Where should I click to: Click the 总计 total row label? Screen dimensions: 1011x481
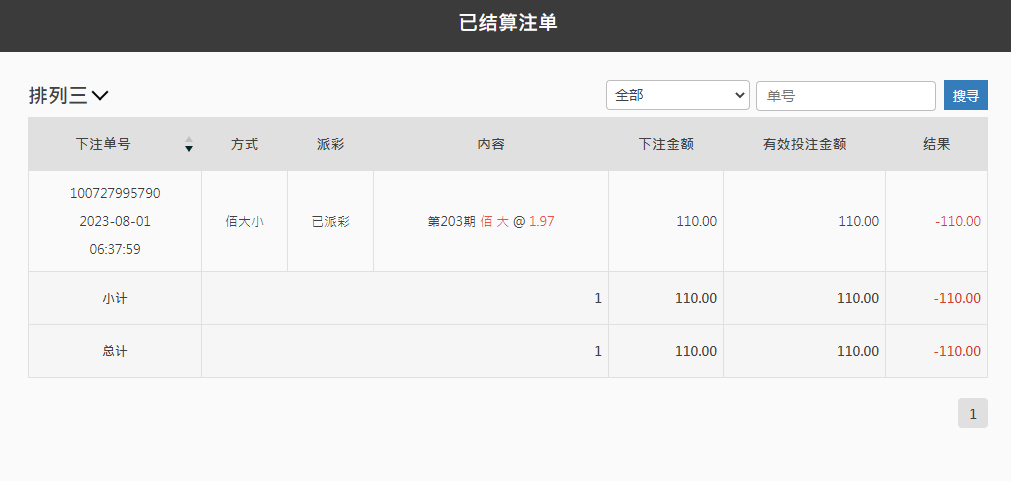115,351
